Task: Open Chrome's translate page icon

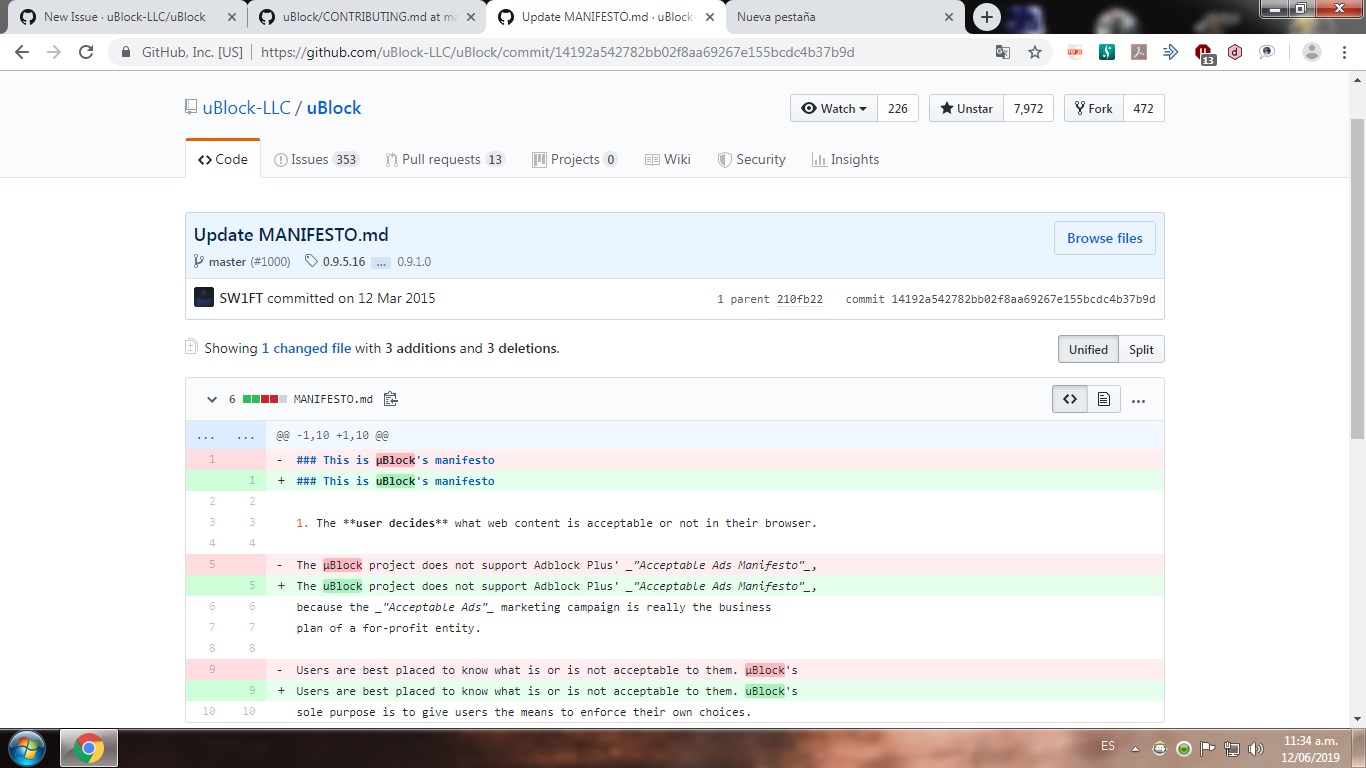Action: [1002, 51]
